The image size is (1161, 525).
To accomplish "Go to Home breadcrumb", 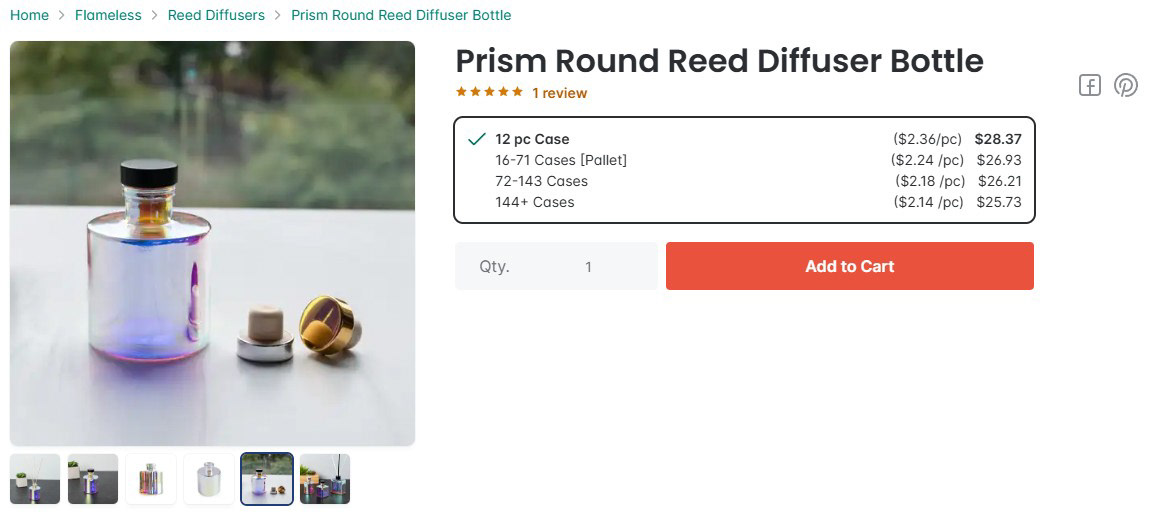I will pyautogui.click(x=29, y=15).
